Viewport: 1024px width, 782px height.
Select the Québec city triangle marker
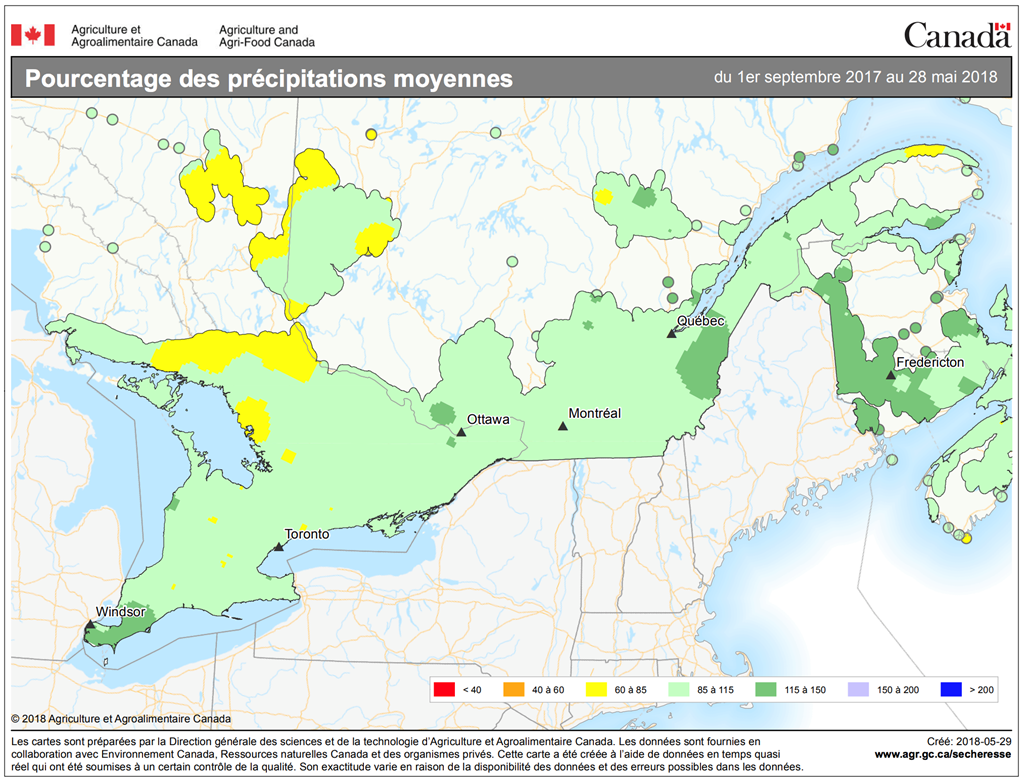pos(672,334)
